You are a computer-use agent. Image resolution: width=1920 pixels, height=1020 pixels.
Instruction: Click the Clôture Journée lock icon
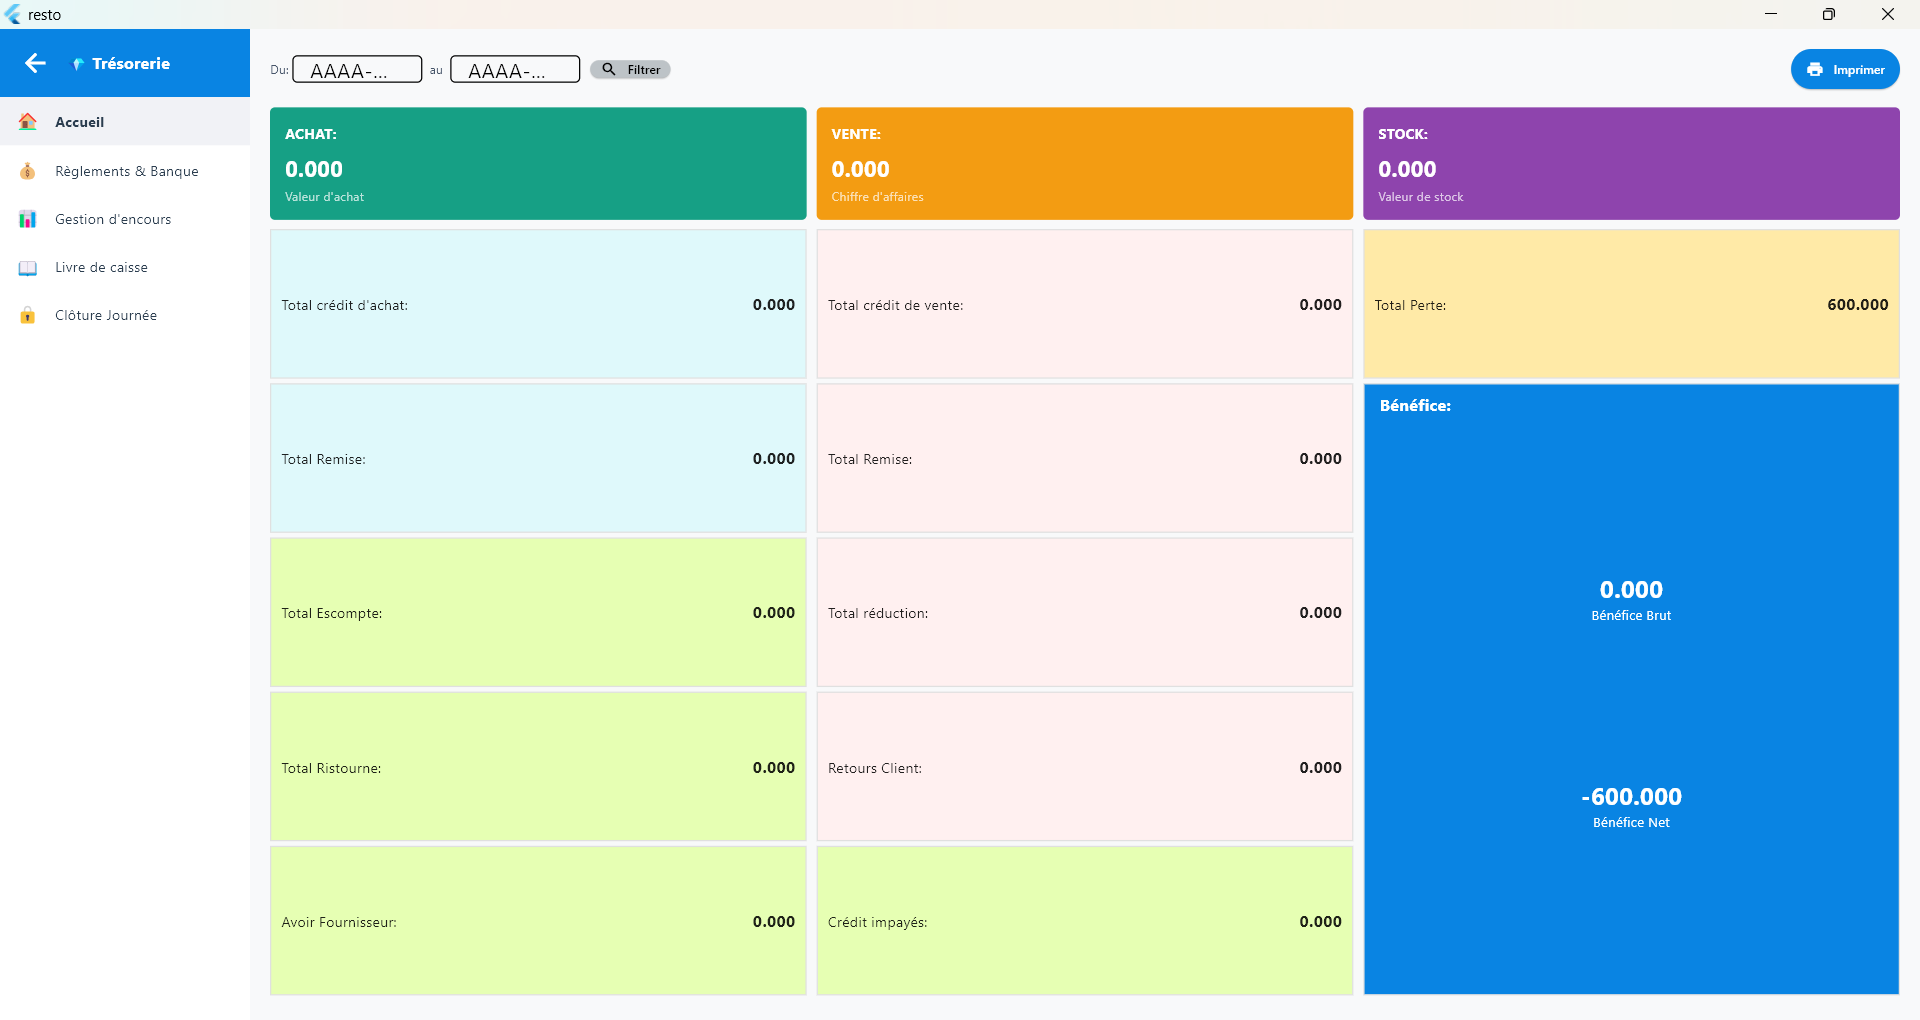pyautogui.click(x=28, y=315)
